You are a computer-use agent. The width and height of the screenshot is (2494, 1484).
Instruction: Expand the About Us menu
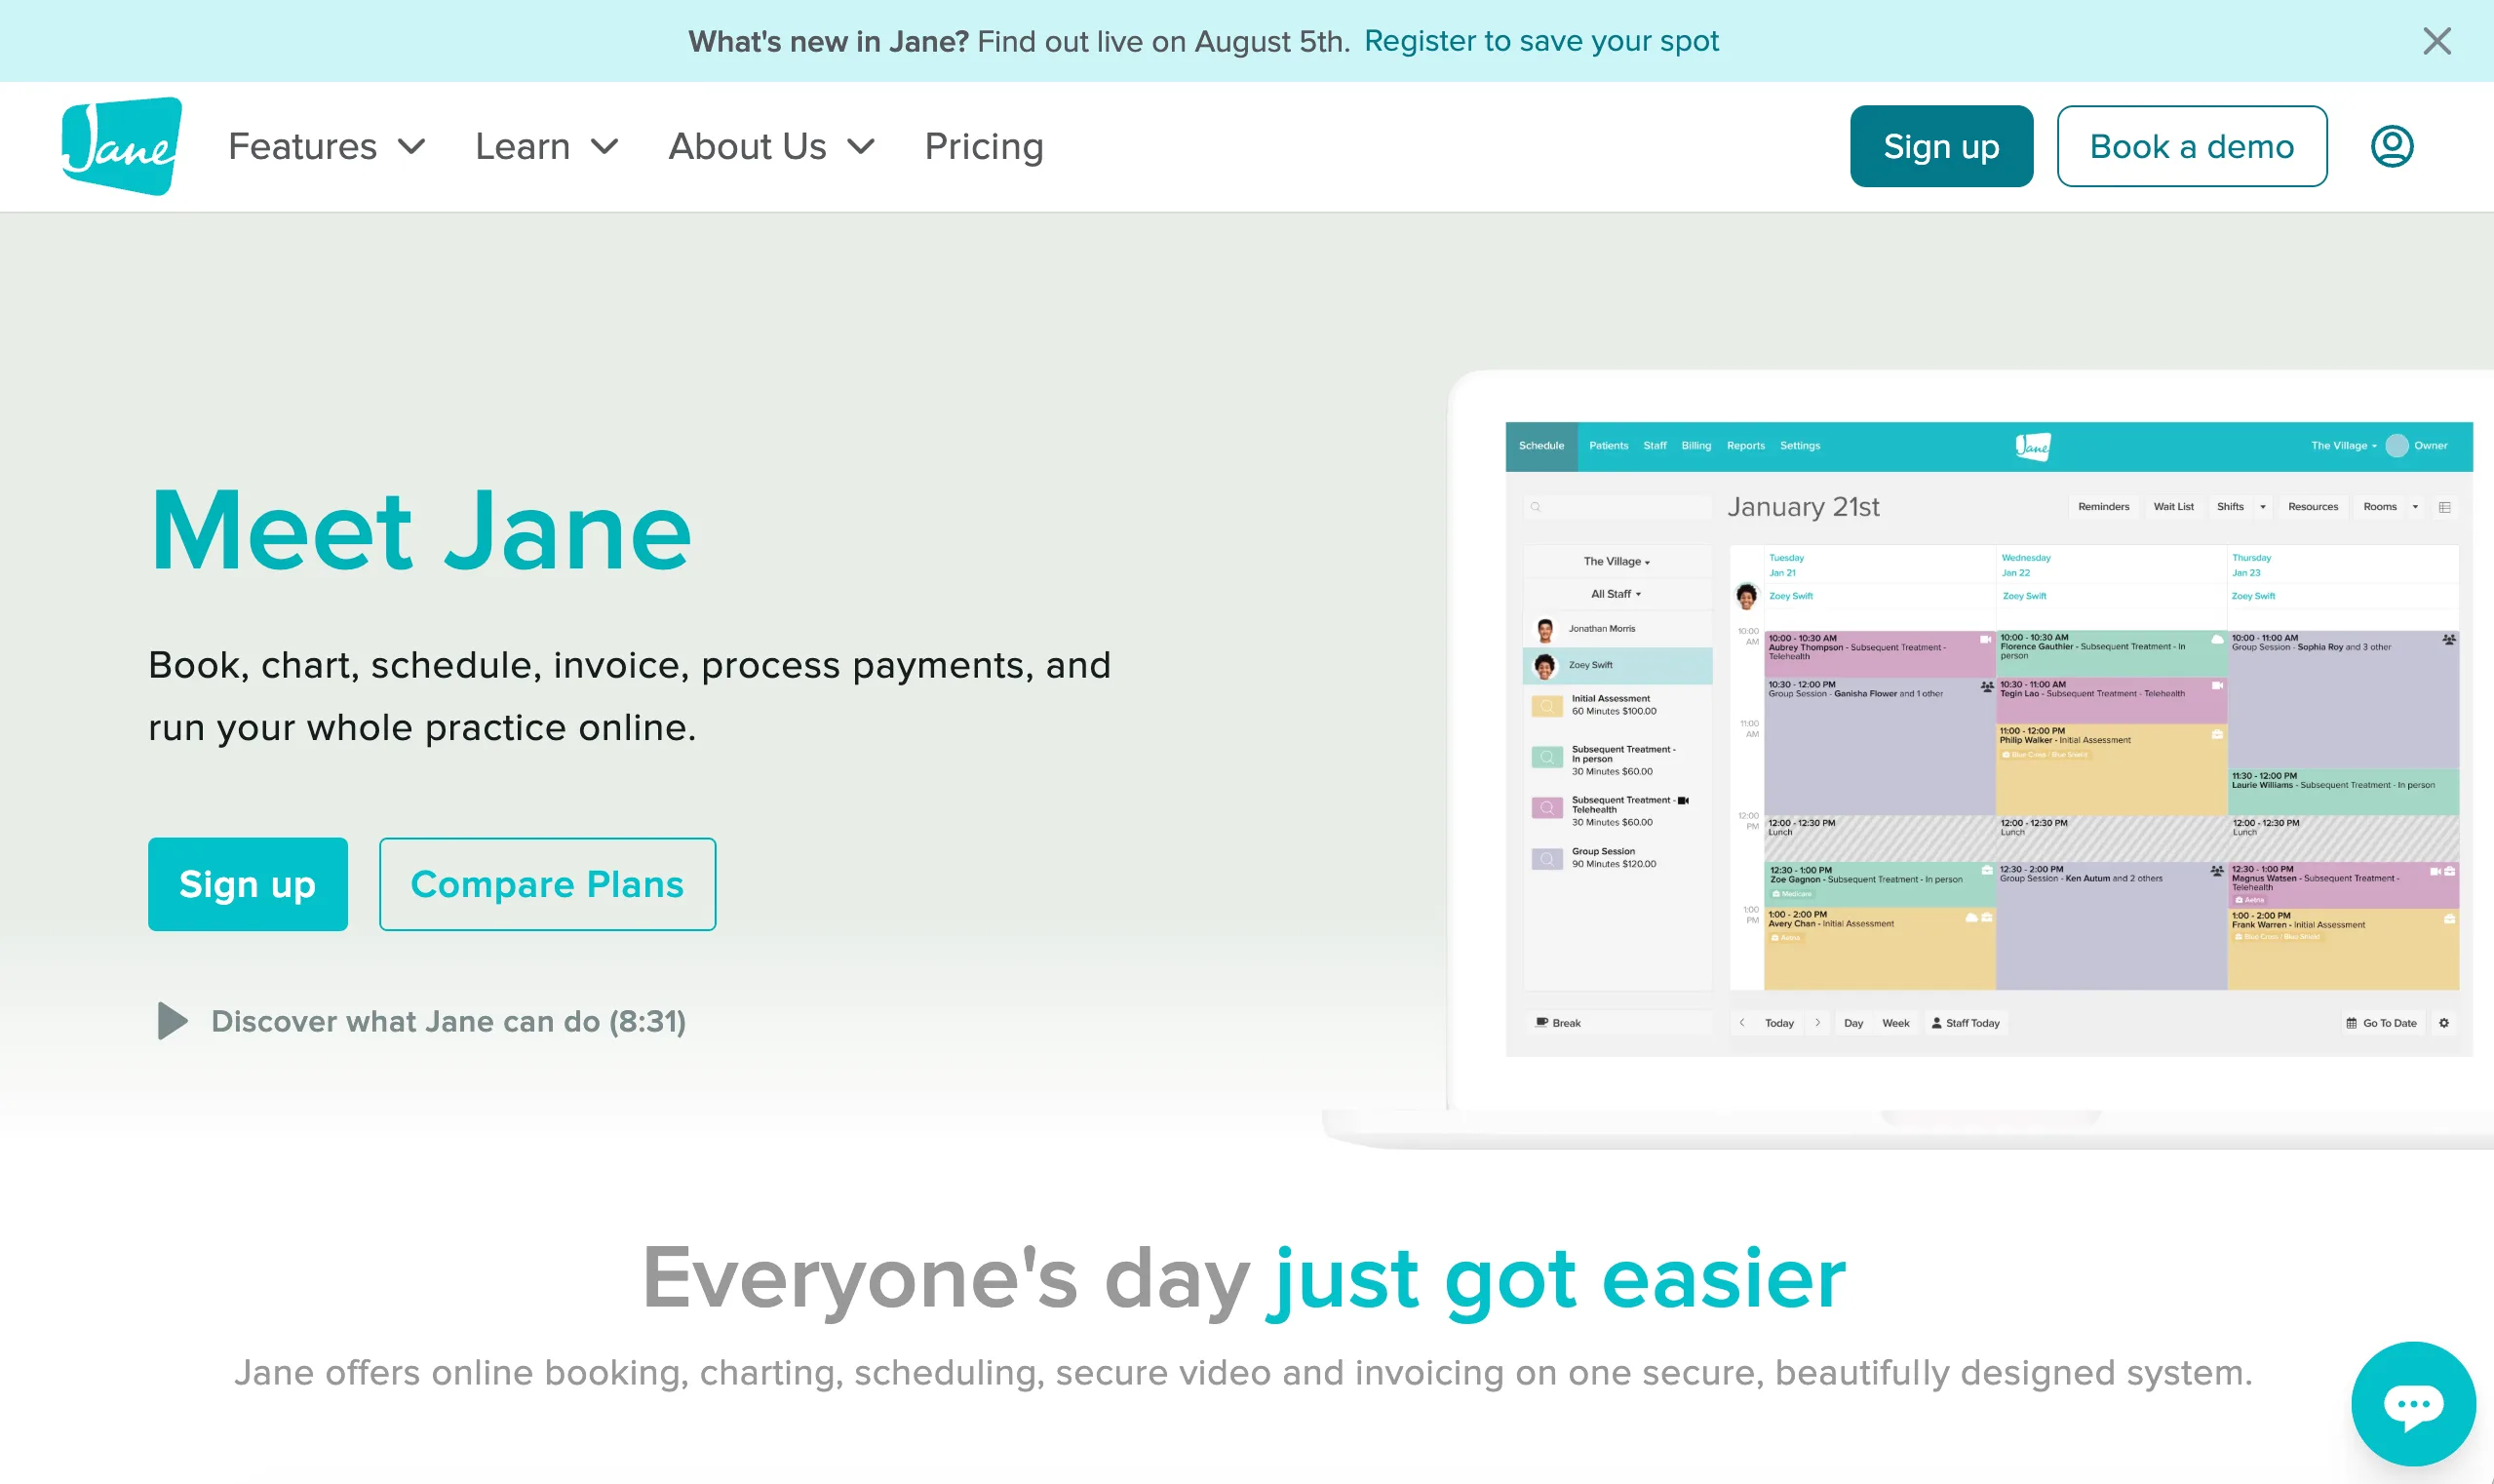(x=772, y=146)
